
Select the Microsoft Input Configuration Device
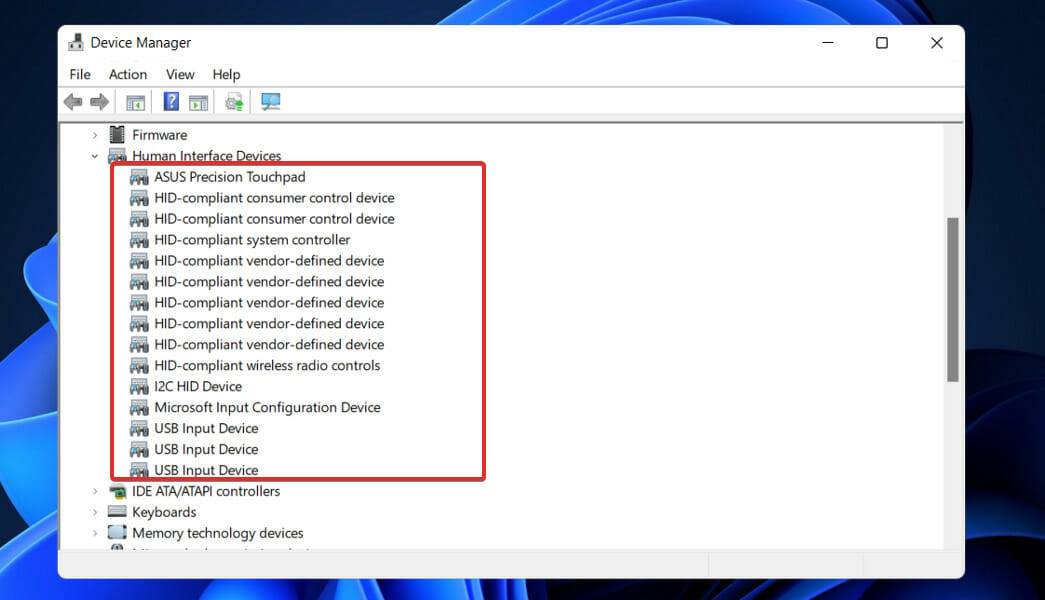point(267,407)
